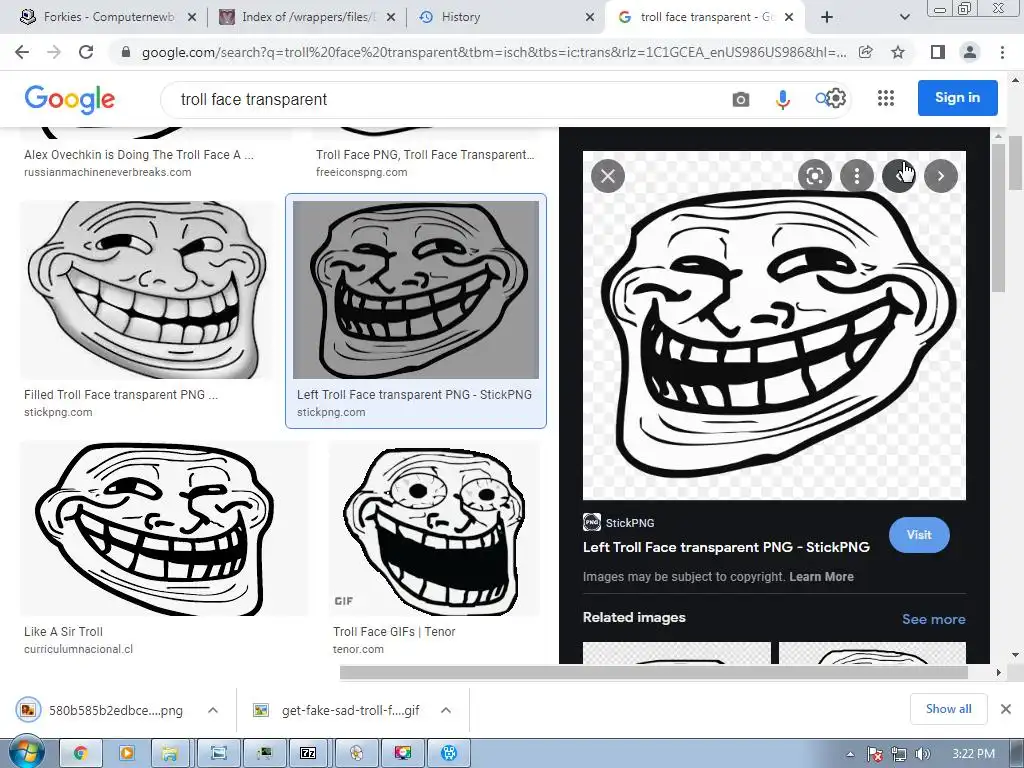
Task: Open Windows Explorer taskbar icon
Action: point(171,753)
